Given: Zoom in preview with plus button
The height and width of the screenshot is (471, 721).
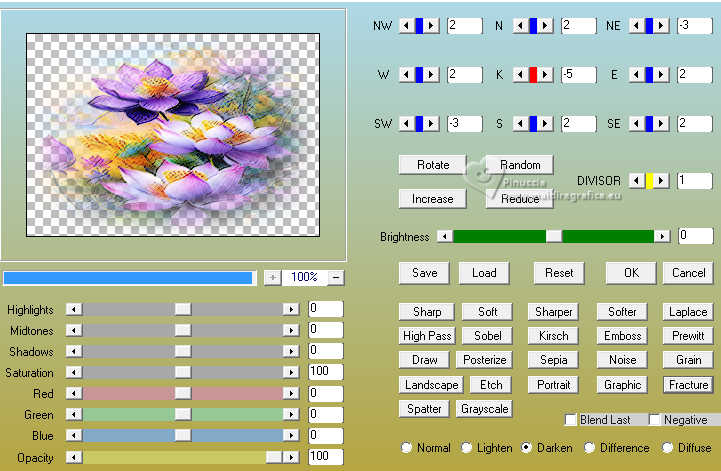Looking at the screenshot, I should tap(273, 277).
